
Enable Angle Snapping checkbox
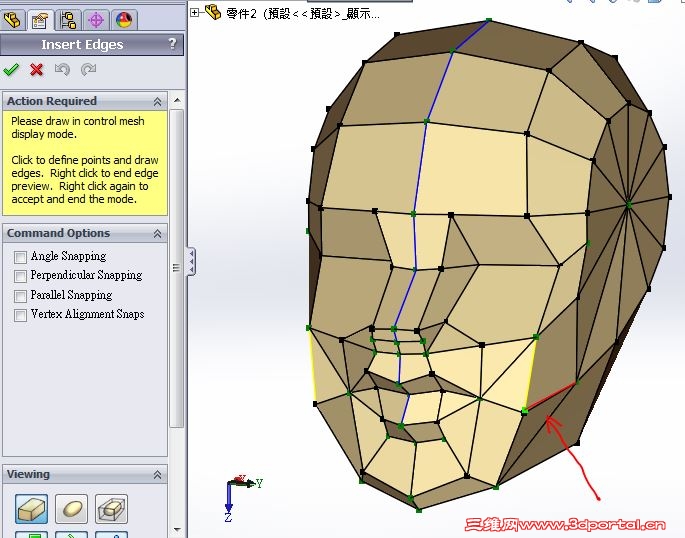pyautogui.click(x=20, y=257)
